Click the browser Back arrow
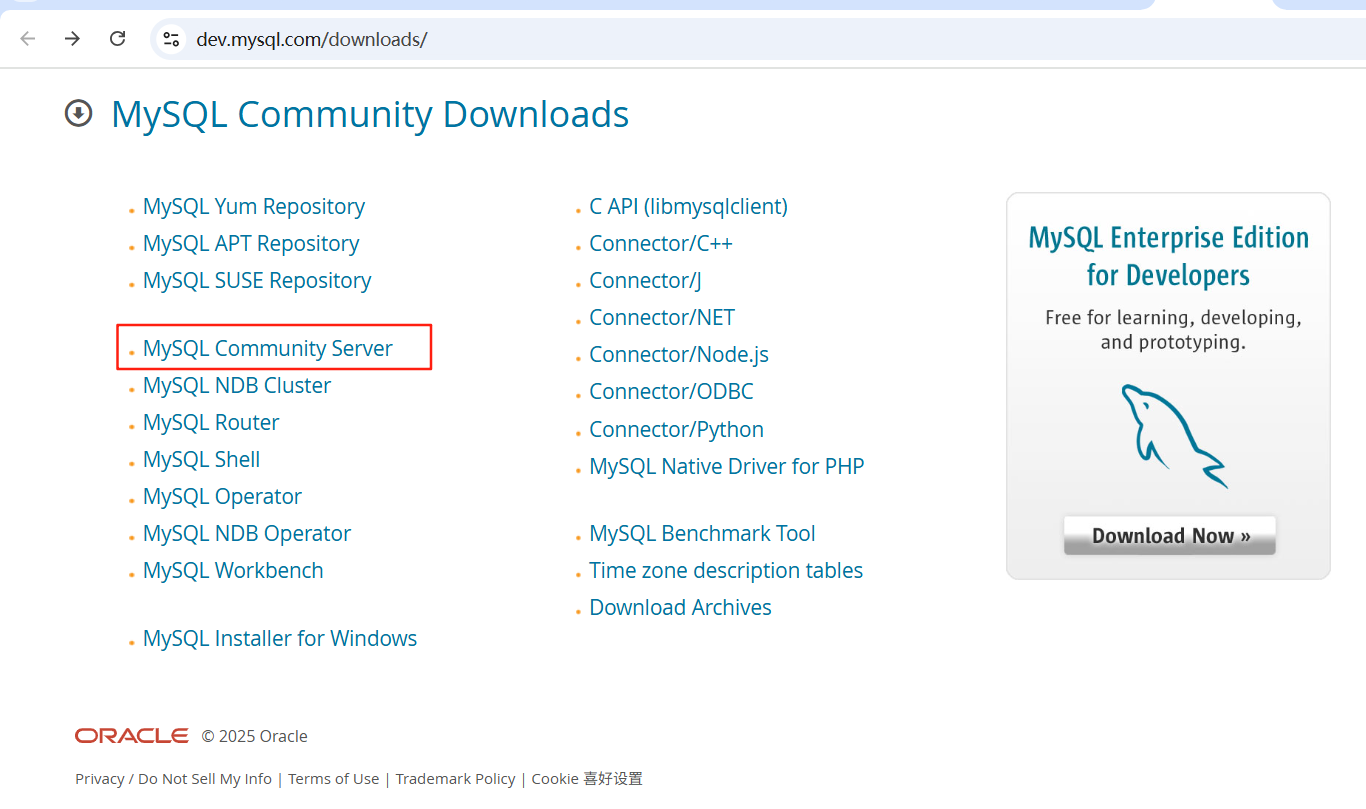1366x809 pixels. point(28,39)
